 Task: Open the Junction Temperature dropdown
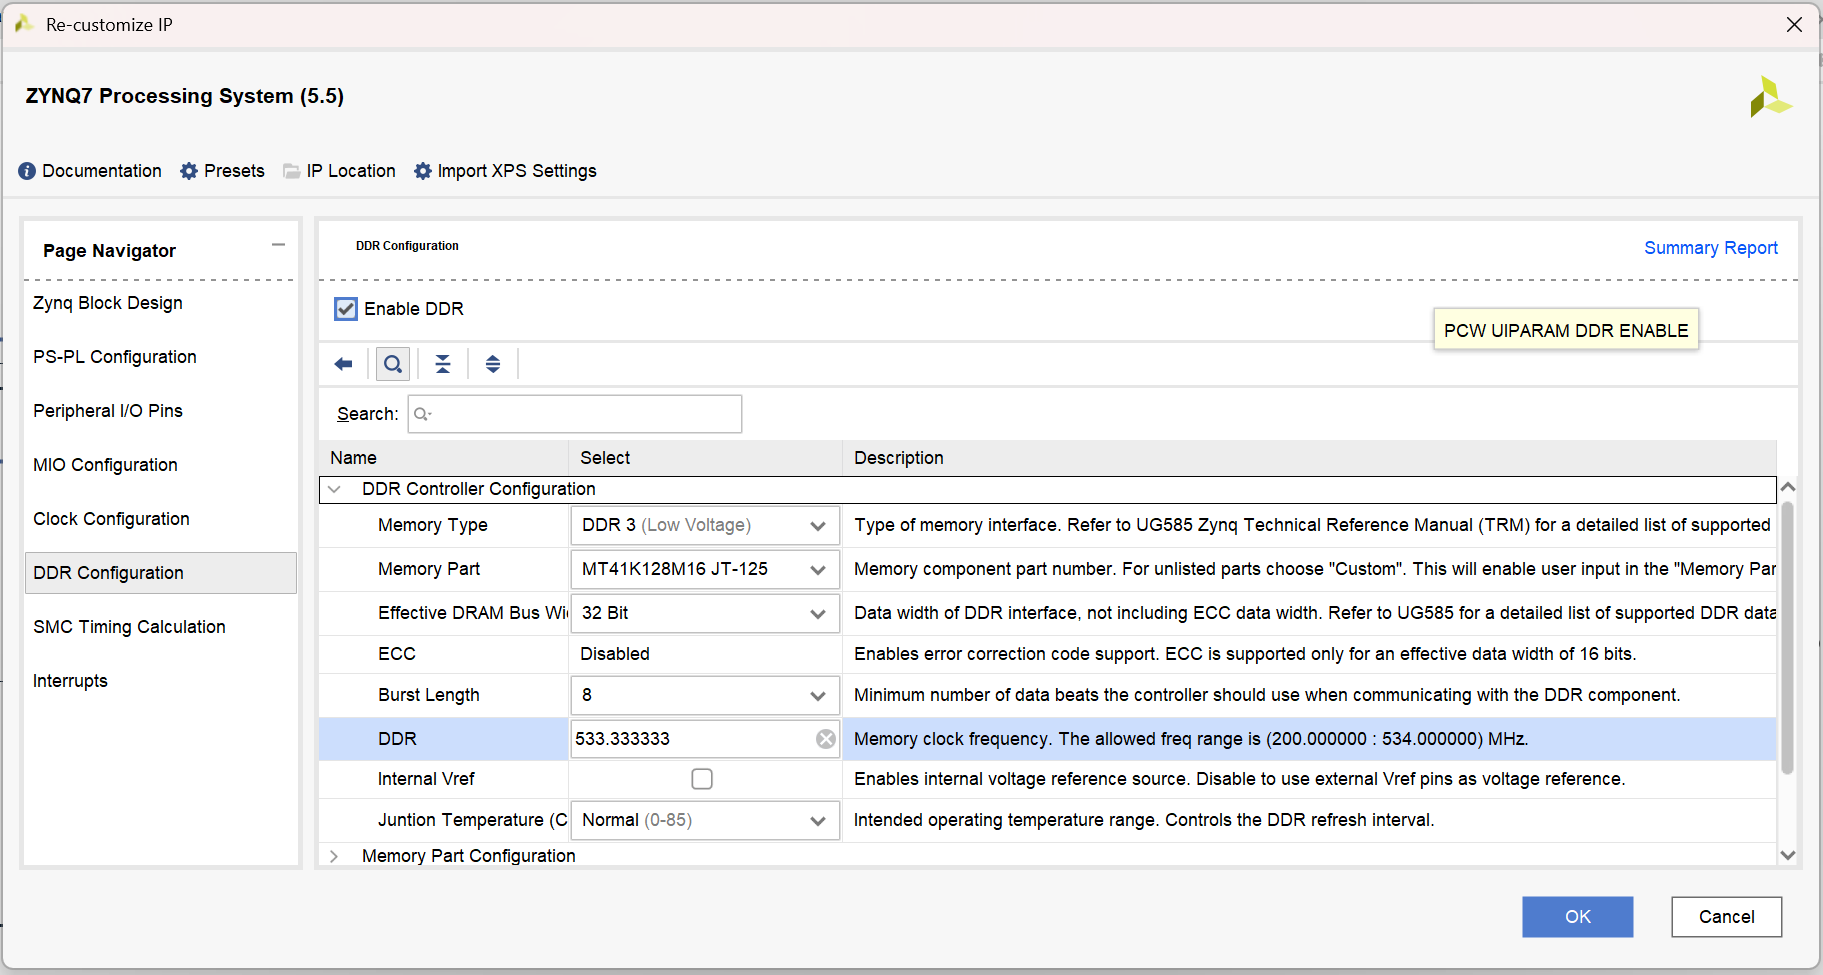[705, 820]
